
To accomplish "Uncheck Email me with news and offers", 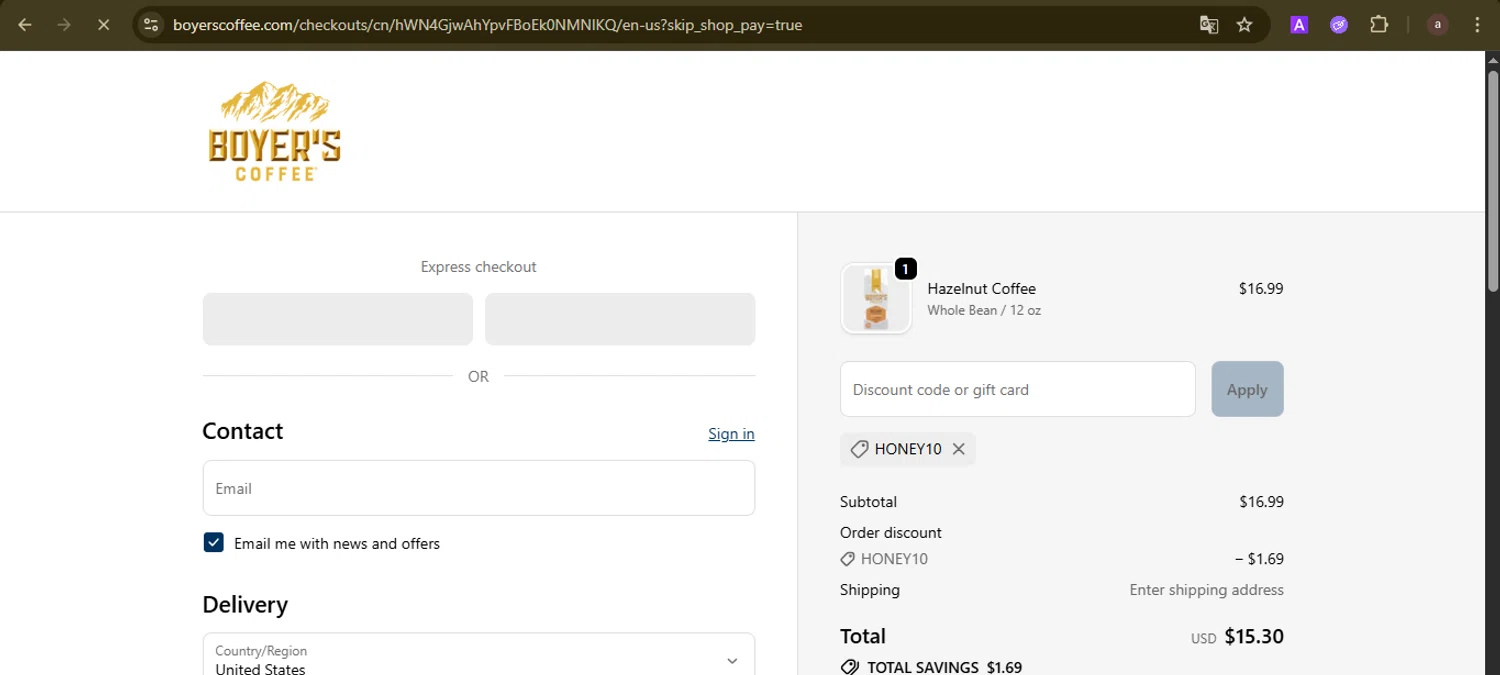I will click(213, 543).
